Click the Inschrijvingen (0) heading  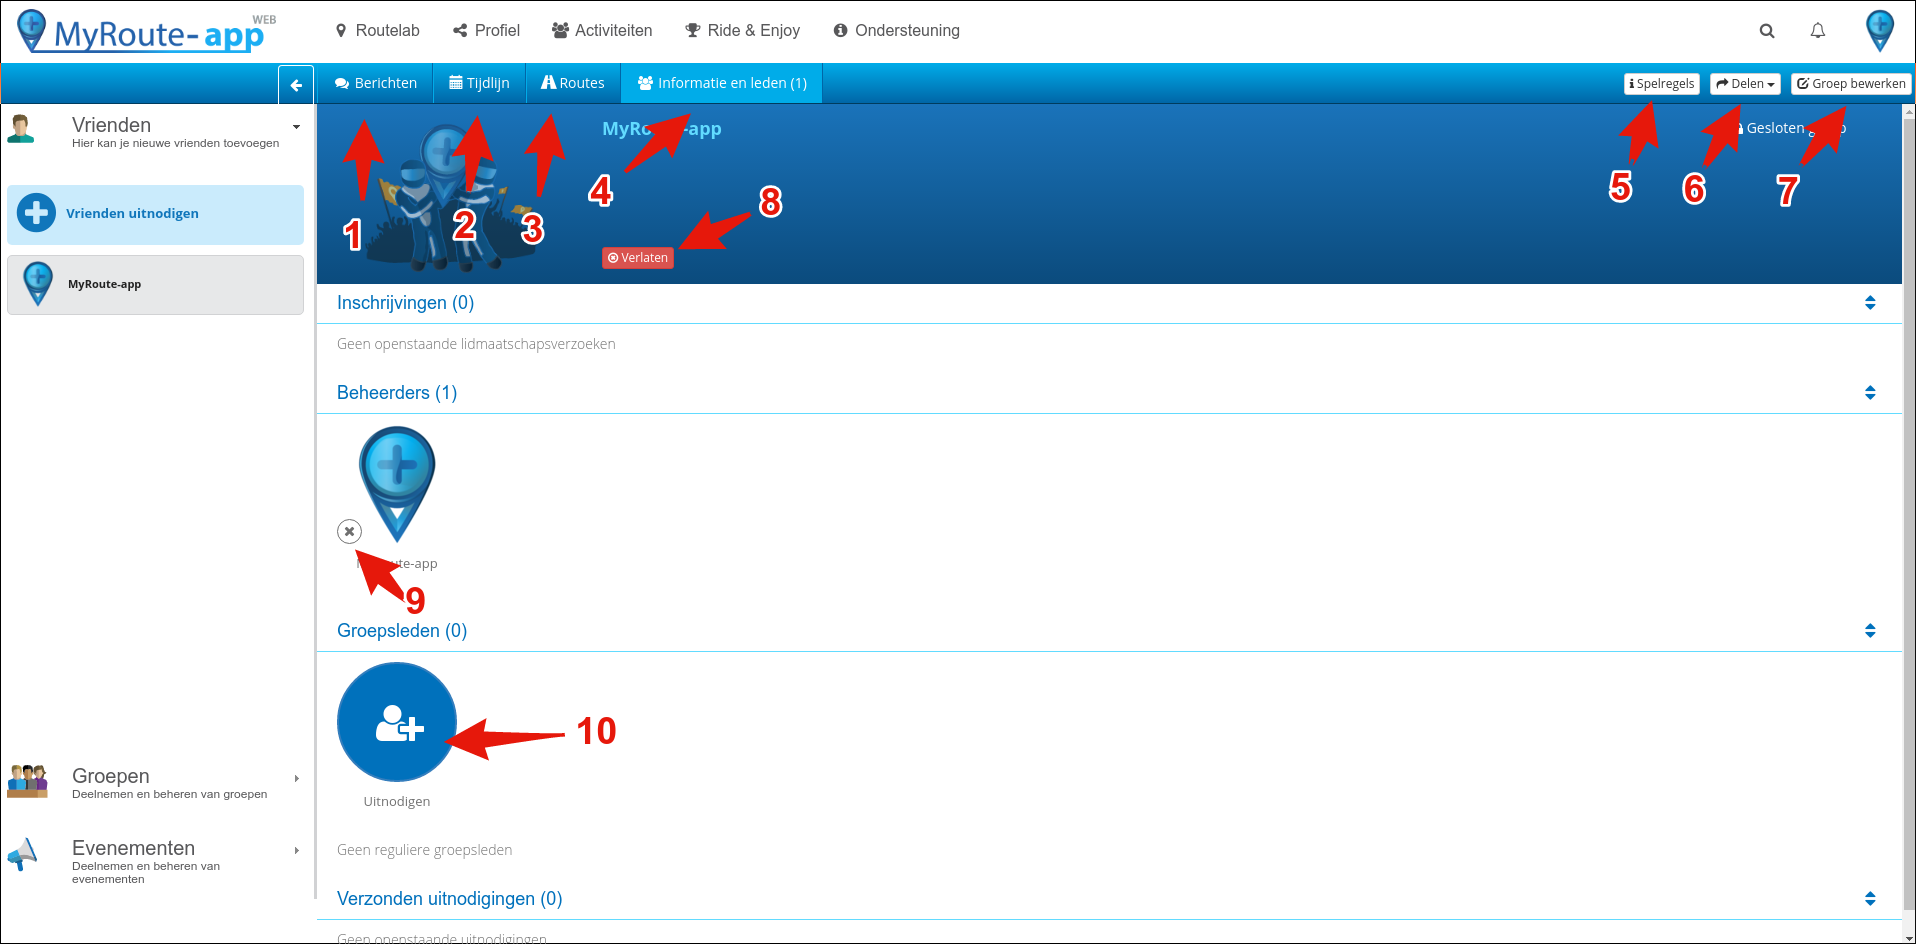(x=405, y=303)
